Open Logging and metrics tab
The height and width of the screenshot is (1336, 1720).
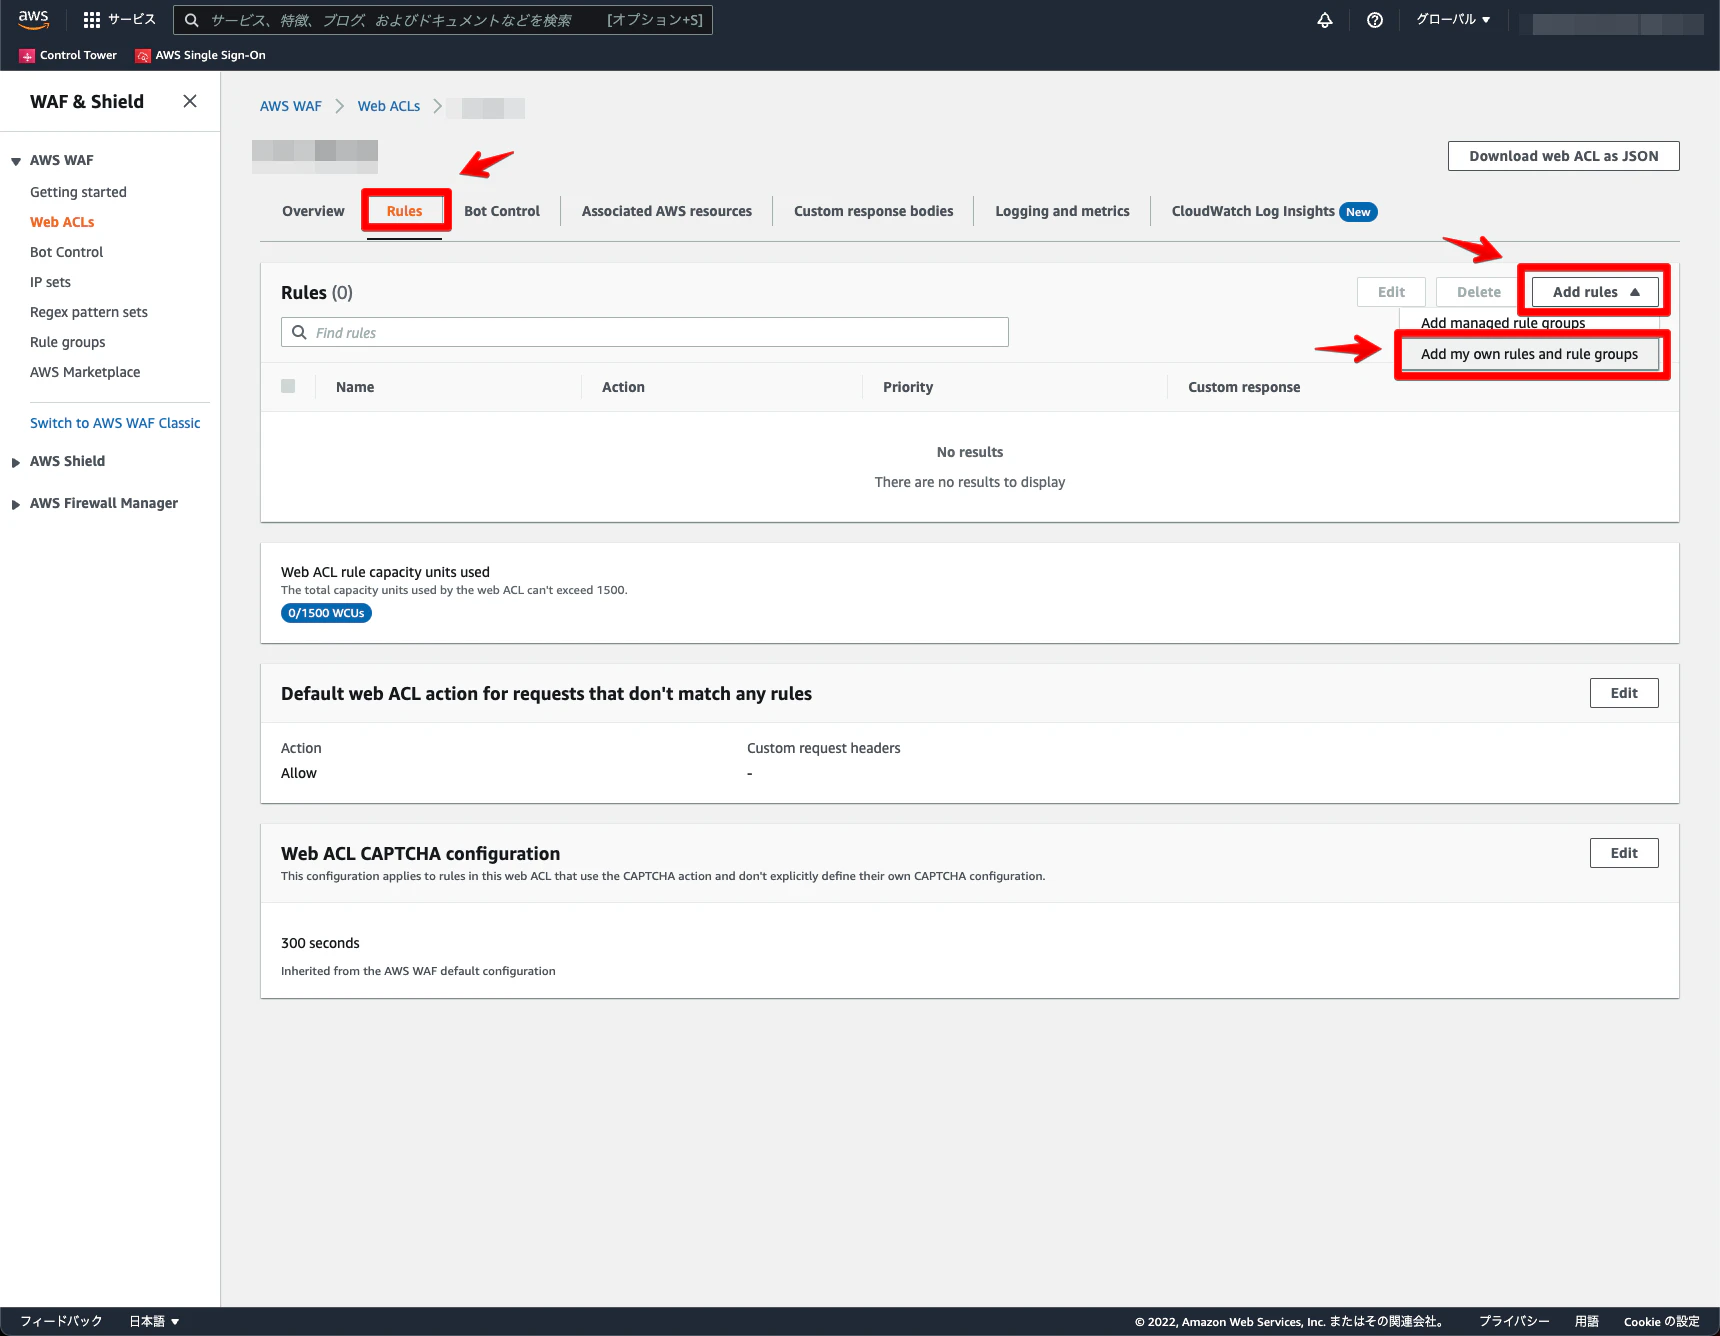(1062, 211)
